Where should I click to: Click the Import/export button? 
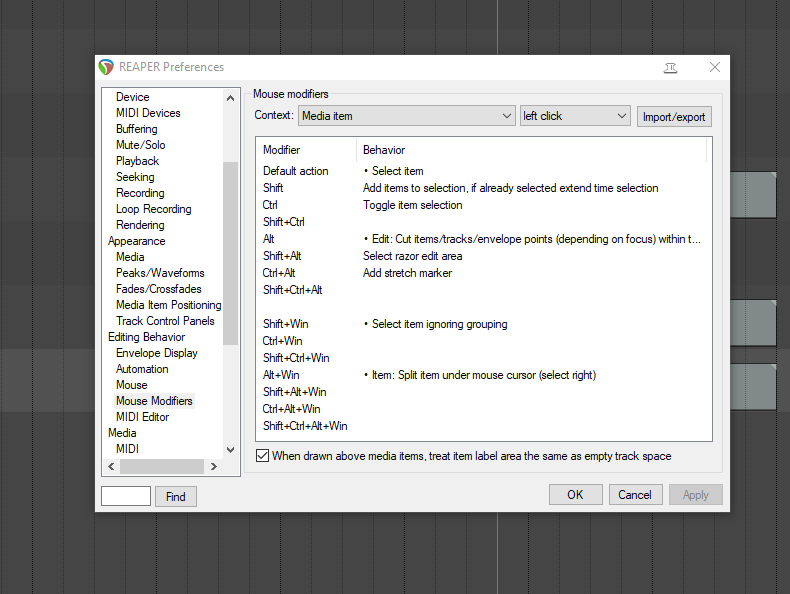click(674, 117)
